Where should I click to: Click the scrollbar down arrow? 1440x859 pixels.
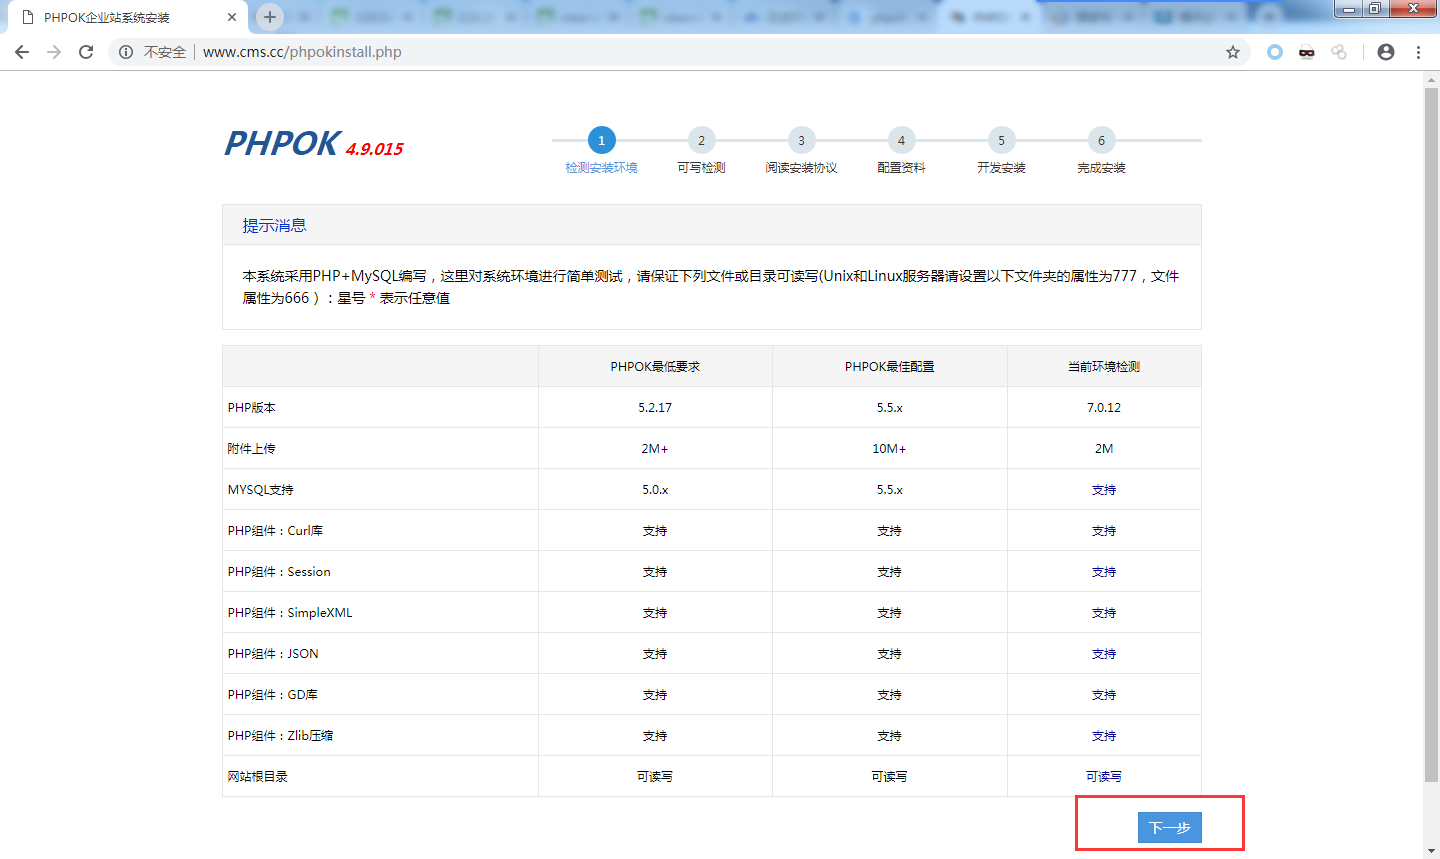pos(1431,850)
